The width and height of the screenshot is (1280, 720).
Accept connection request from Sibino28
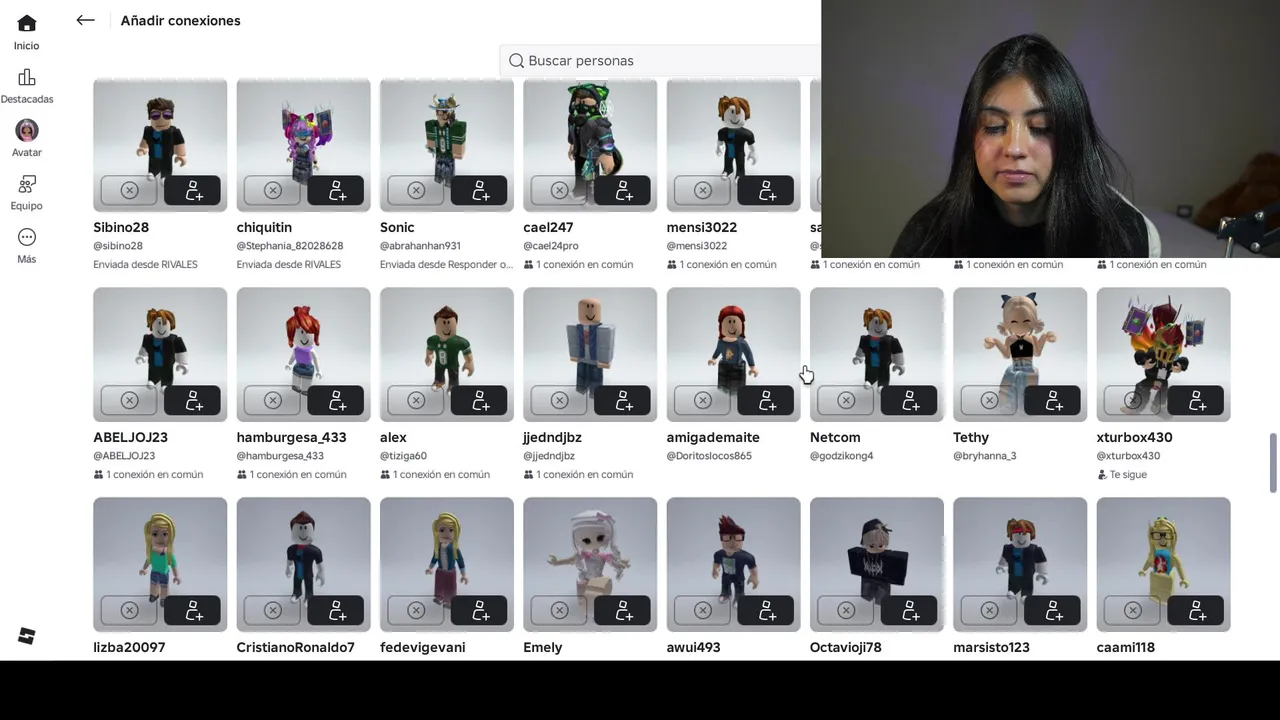pos(192,190)
